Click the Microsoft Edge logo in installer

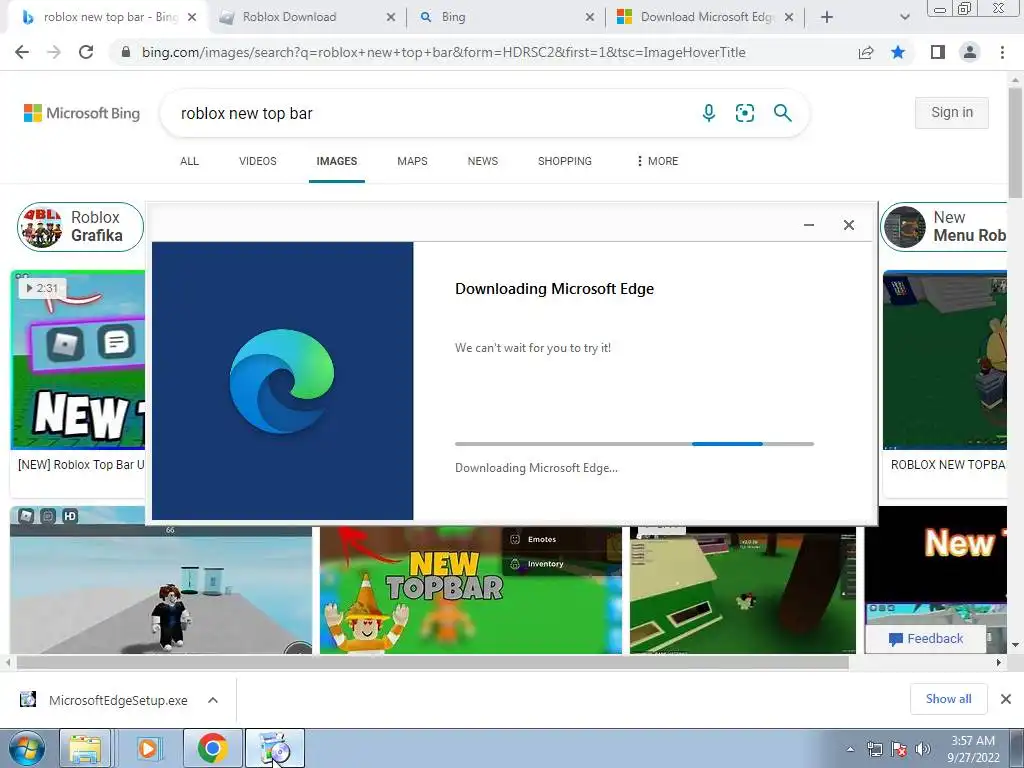point(281,381)
